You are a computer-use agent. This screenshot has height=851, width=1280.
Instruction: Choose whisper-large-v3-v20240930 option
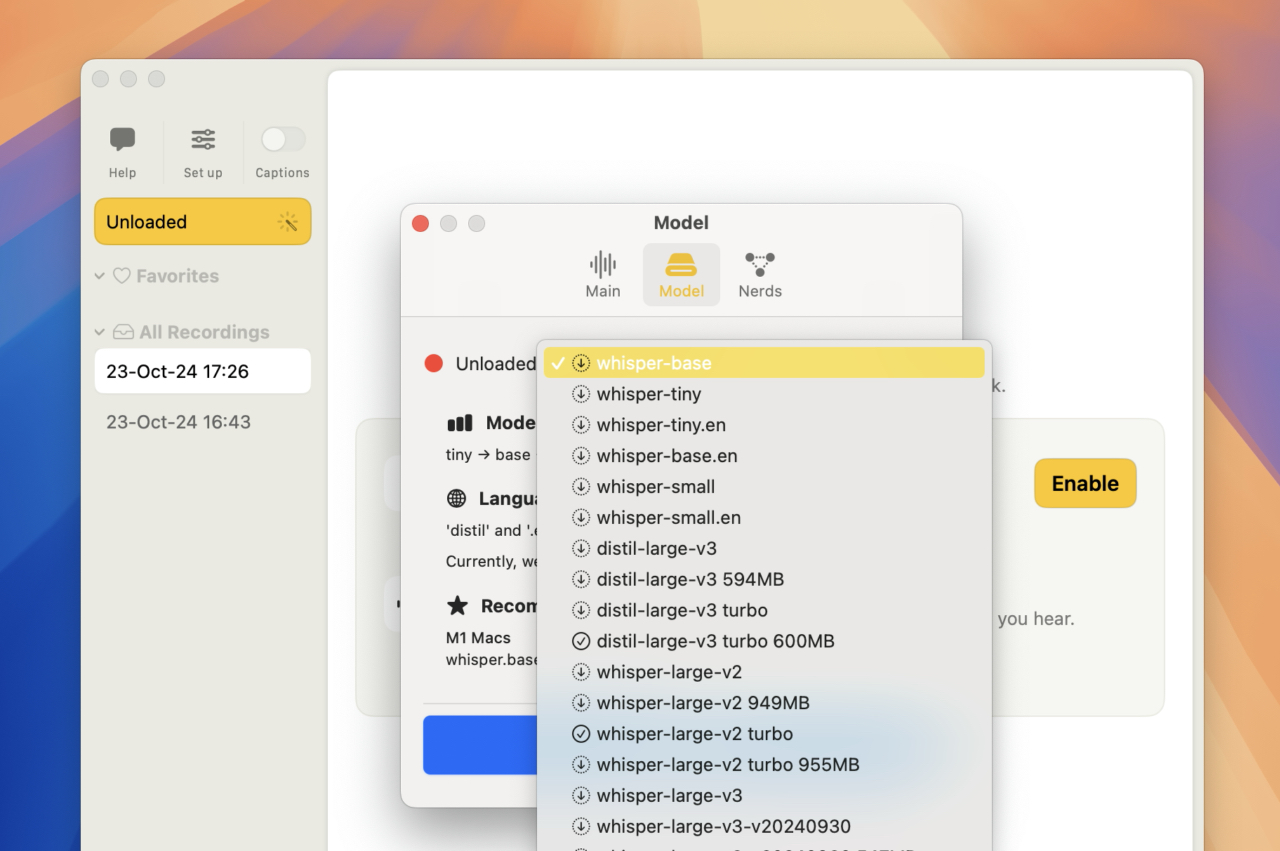(x=764, y=827)
